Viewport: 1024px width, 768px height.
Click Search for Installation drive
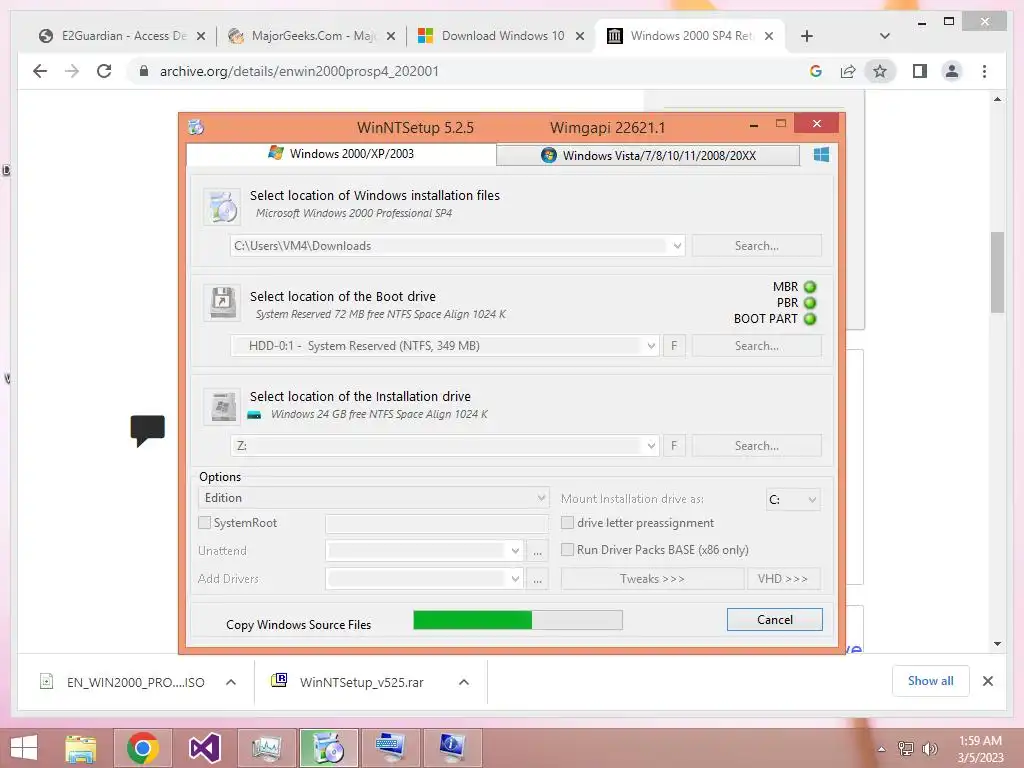[756, 445]
